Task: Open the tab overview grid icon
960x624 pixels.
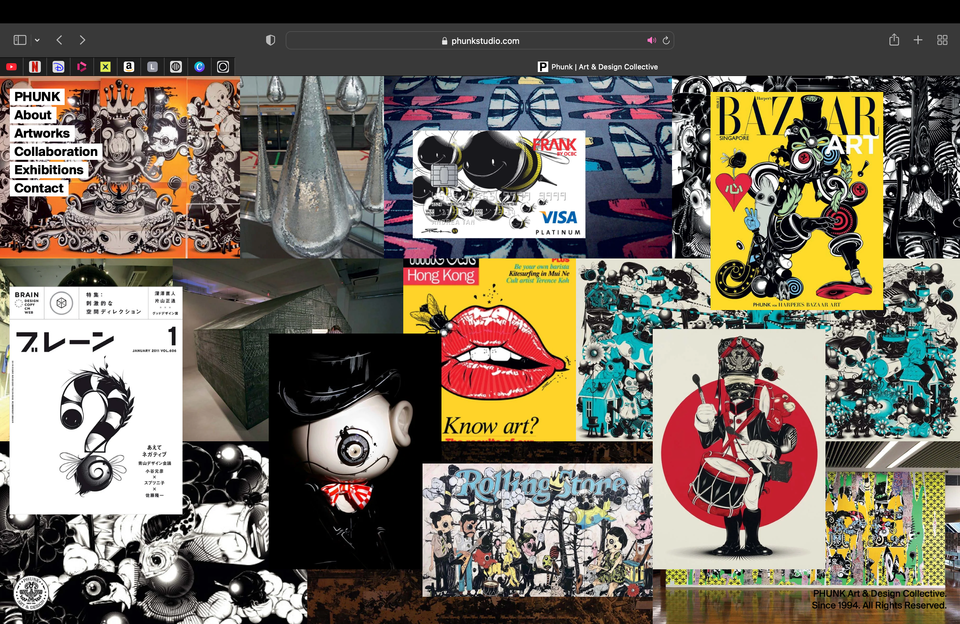Action: pyautogui.click(x=941, y=40)
